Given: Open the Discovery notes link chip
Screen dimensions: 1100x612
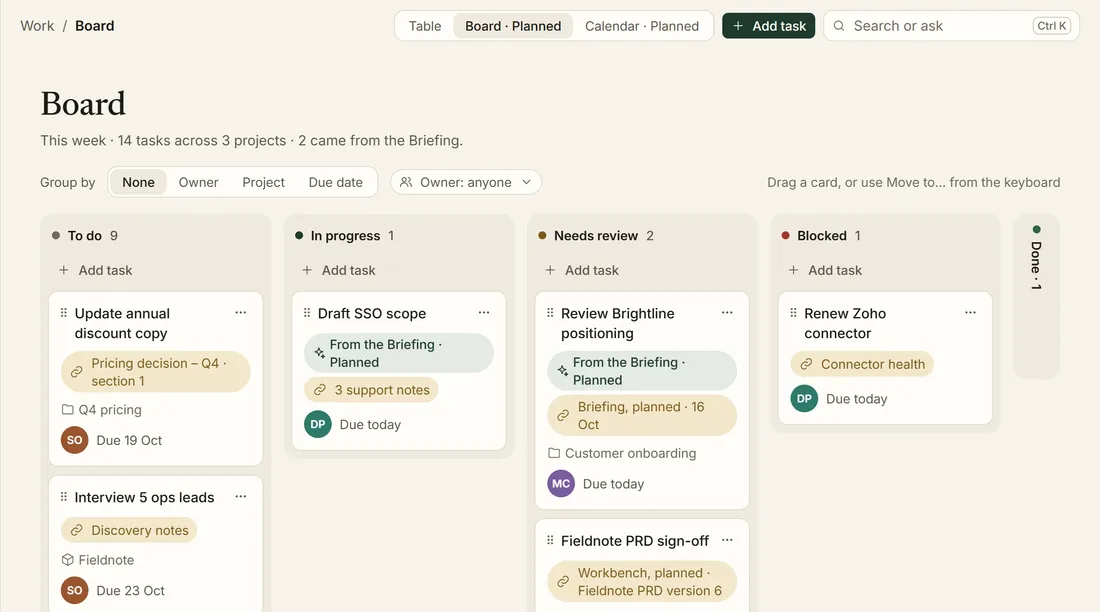Looking at the screenshot, I should point(129,531).
